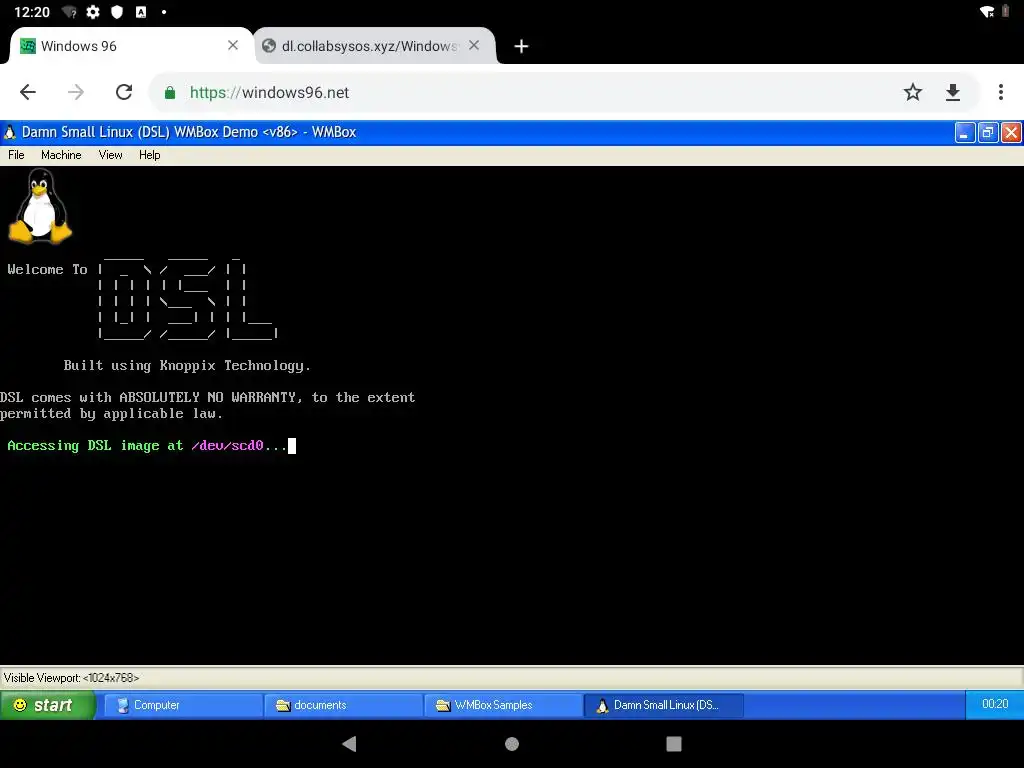The height and width of the screenshot is (768, 1024).
Task: Go forward in browser history
Action: point(76,92)
